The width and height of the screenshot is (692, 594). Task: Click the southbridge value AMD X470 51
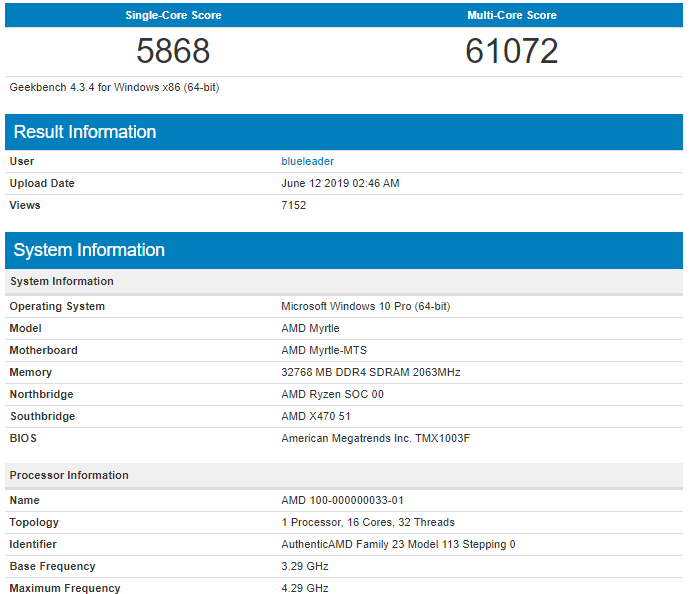[x=316, y=417]
